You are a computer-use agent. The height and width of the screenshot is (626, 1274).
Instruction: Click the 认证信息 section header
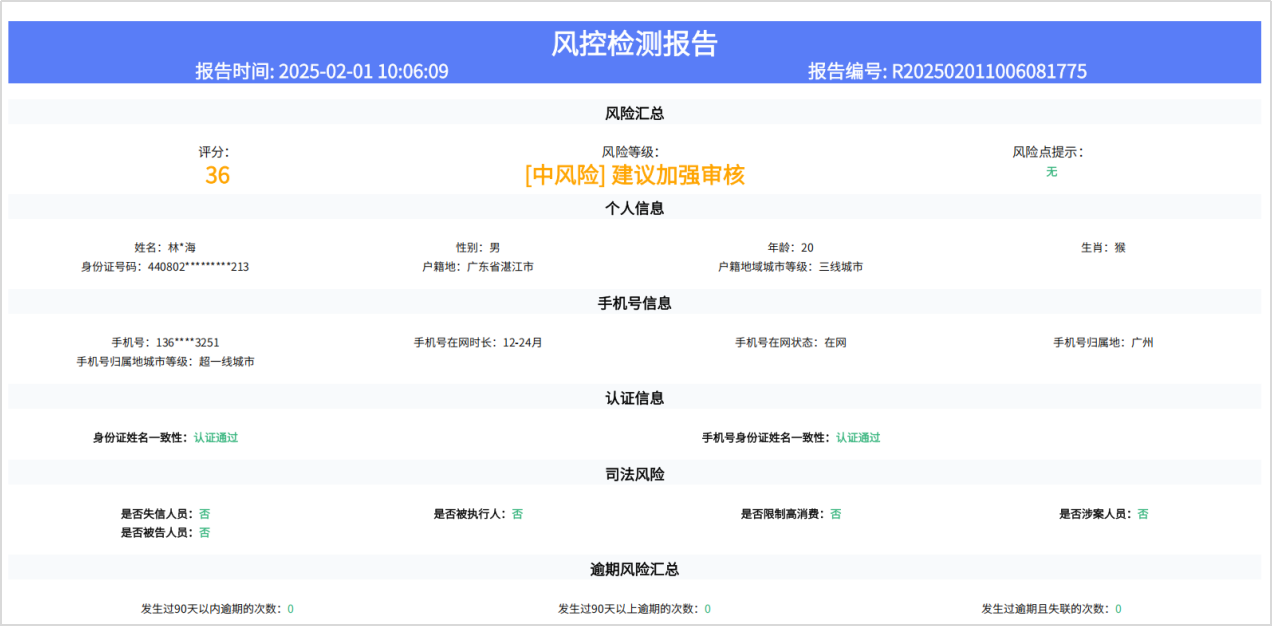(x=636, y=397)
